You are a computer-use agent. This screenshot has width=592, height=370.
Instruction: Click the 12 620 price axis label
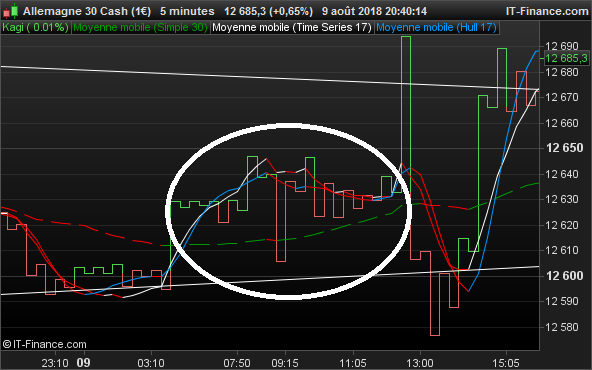[x=562, y=225]
